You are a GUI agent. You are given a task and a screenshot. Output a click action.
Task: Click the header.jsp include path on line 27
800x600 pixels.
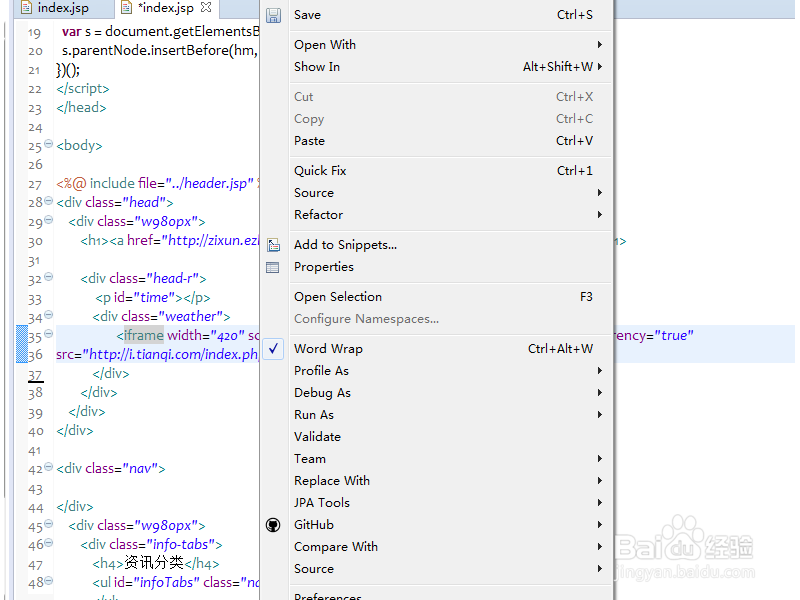coord(210,183)
